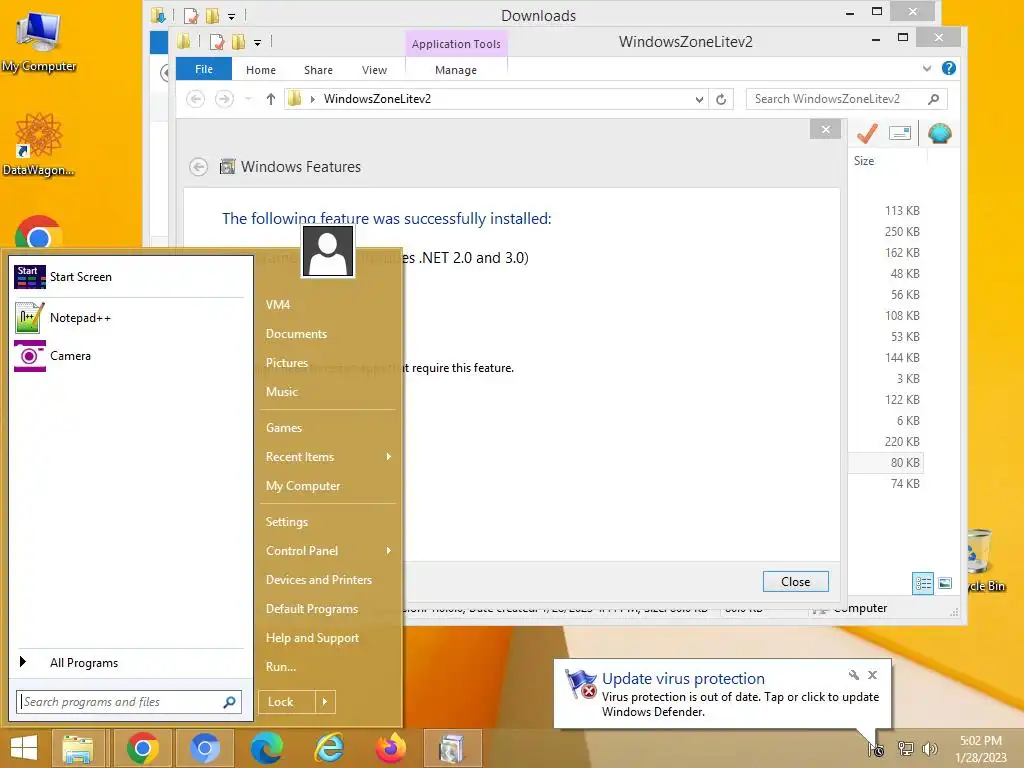This screenshot has height=768, width=1024.
Task: Open address bar history dropdown
Action: pyautogui.click(x=699, y=99)
